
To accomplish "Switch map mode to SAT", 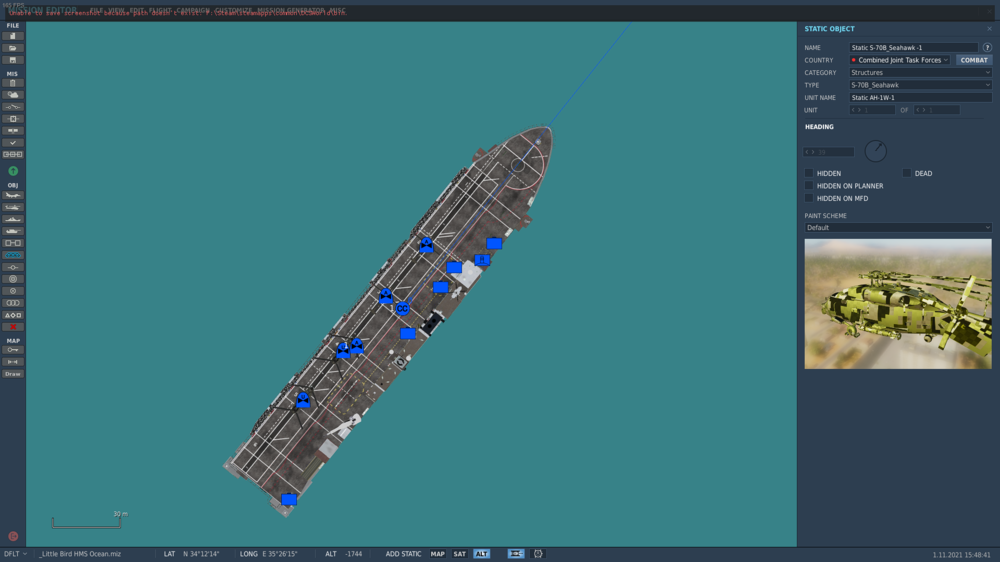I will [460, 554].
